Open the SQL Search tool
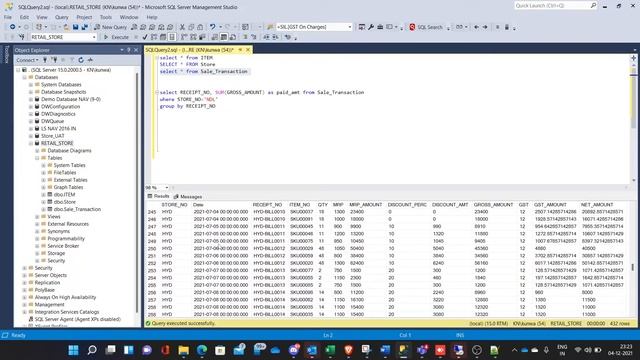640x360 pixels. point(426,27)
